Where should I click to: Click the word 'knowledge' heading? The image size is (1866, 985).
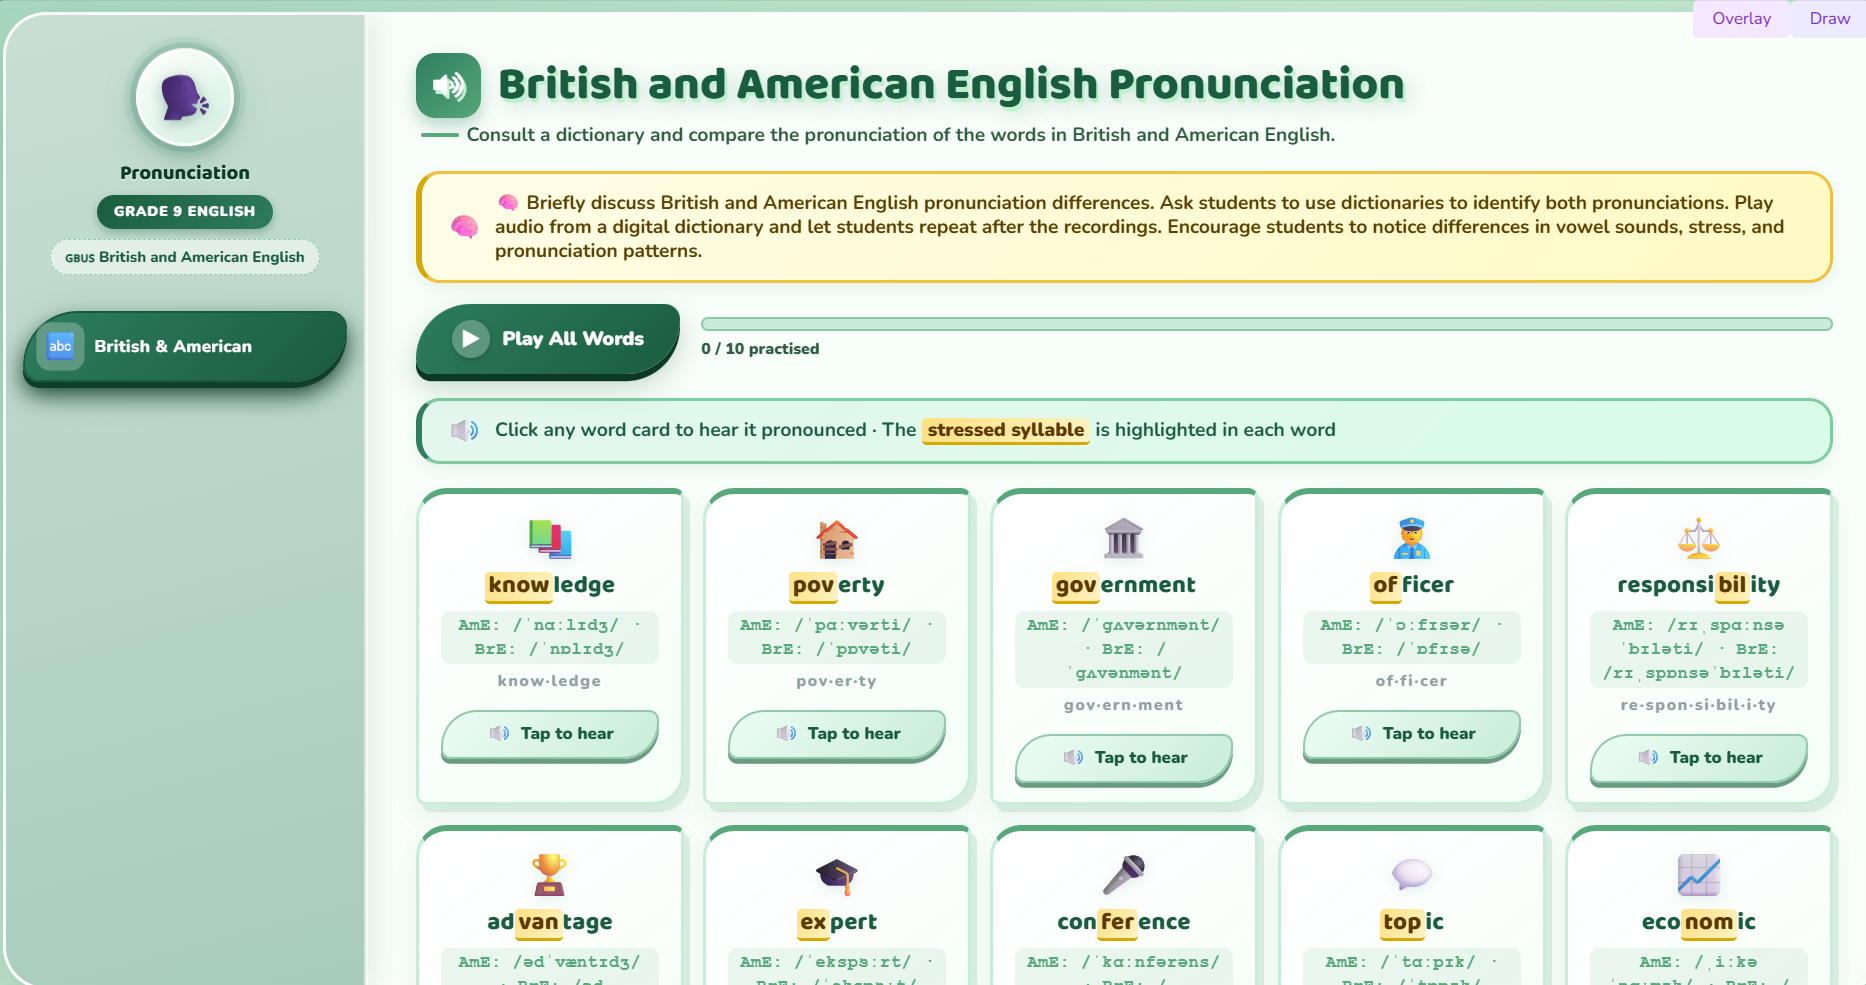pos(550,585)
